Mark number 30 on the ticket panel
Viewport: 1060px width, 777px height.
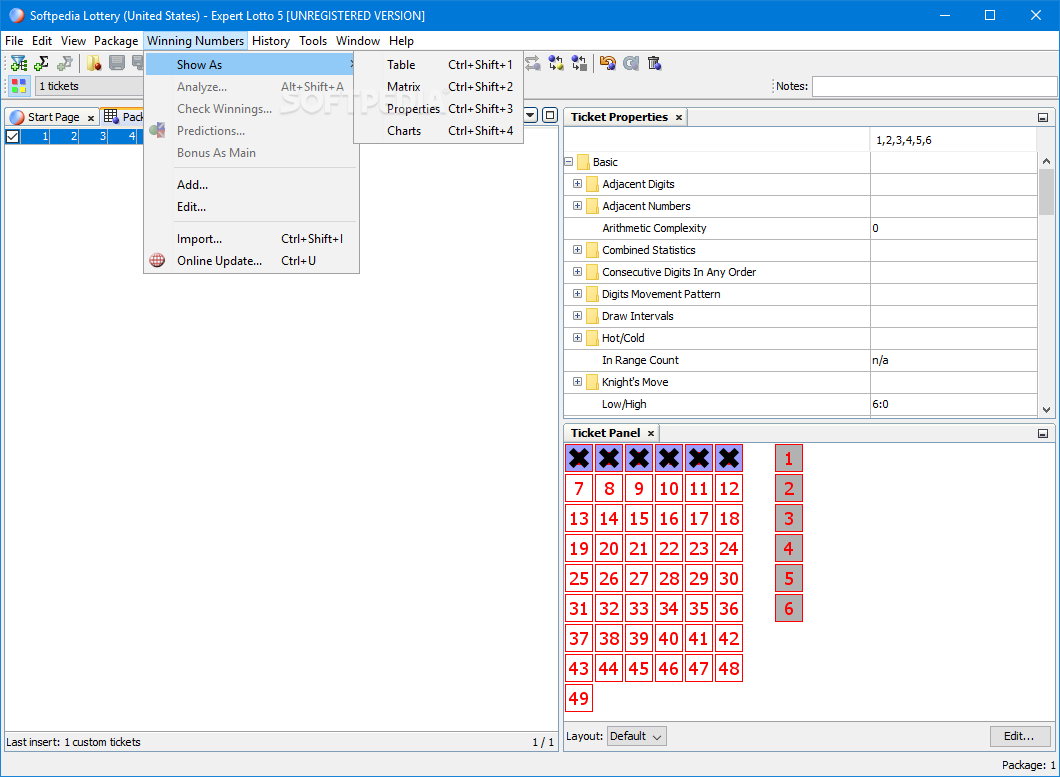tap(729, 578)
